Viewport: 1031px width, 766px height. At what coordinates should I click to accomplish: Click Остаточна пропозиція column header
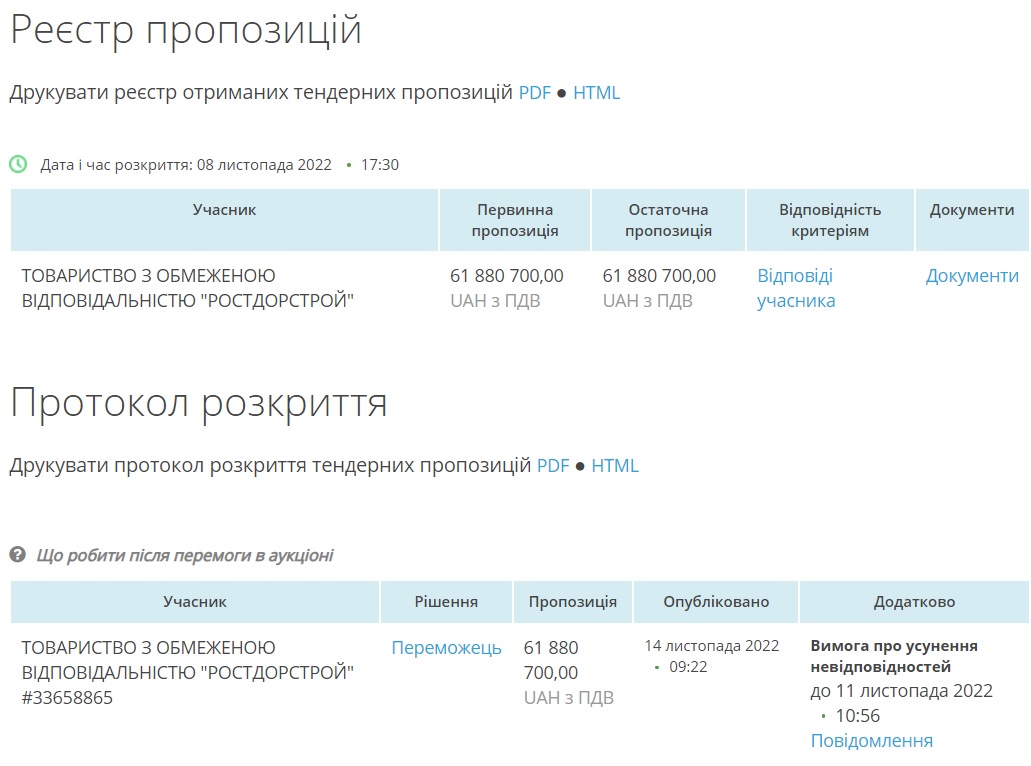pos(668,220)
